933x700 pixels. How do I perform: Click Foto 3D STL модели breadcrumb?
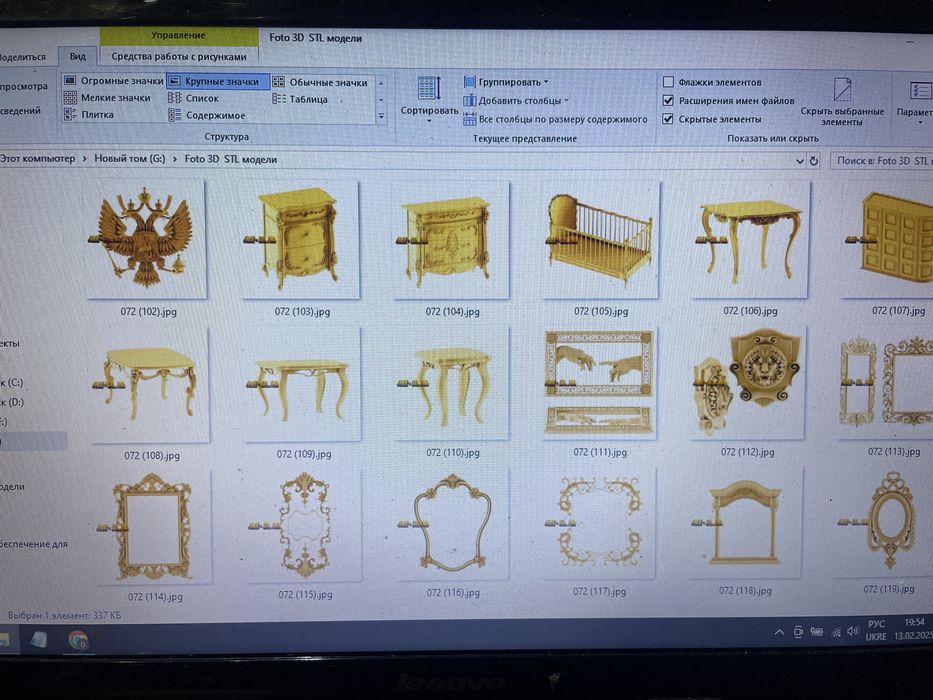coord(230,160)
